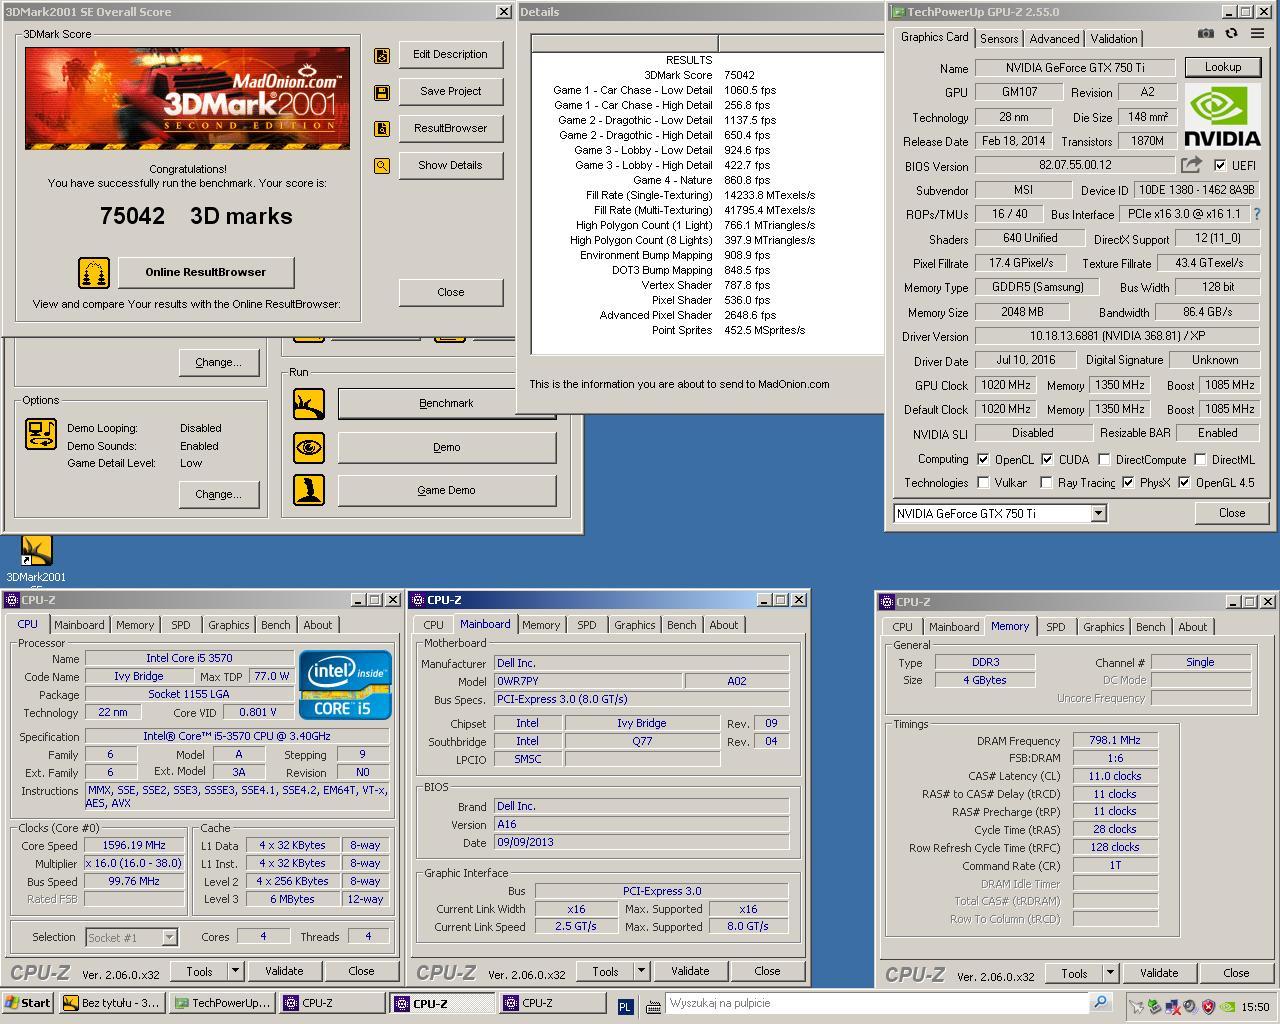Open the SPD tab in CPU-Z
Screen dimensions: 1280x1024
181,624
